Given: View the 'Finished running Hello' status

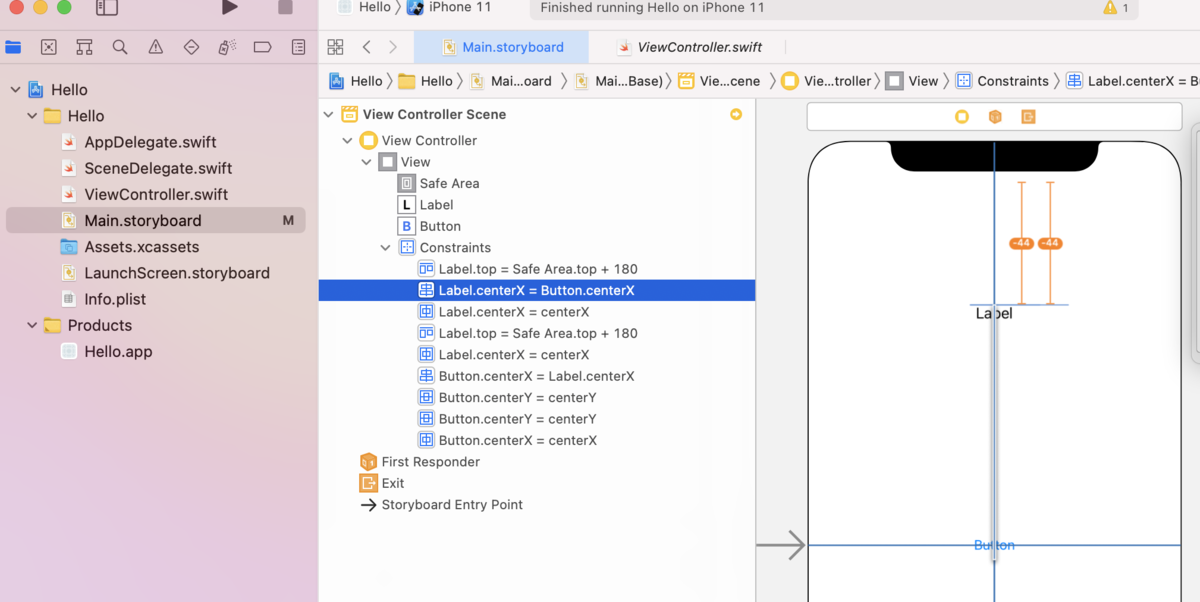Looking at the screenshot, I should (x=652, y=7).
